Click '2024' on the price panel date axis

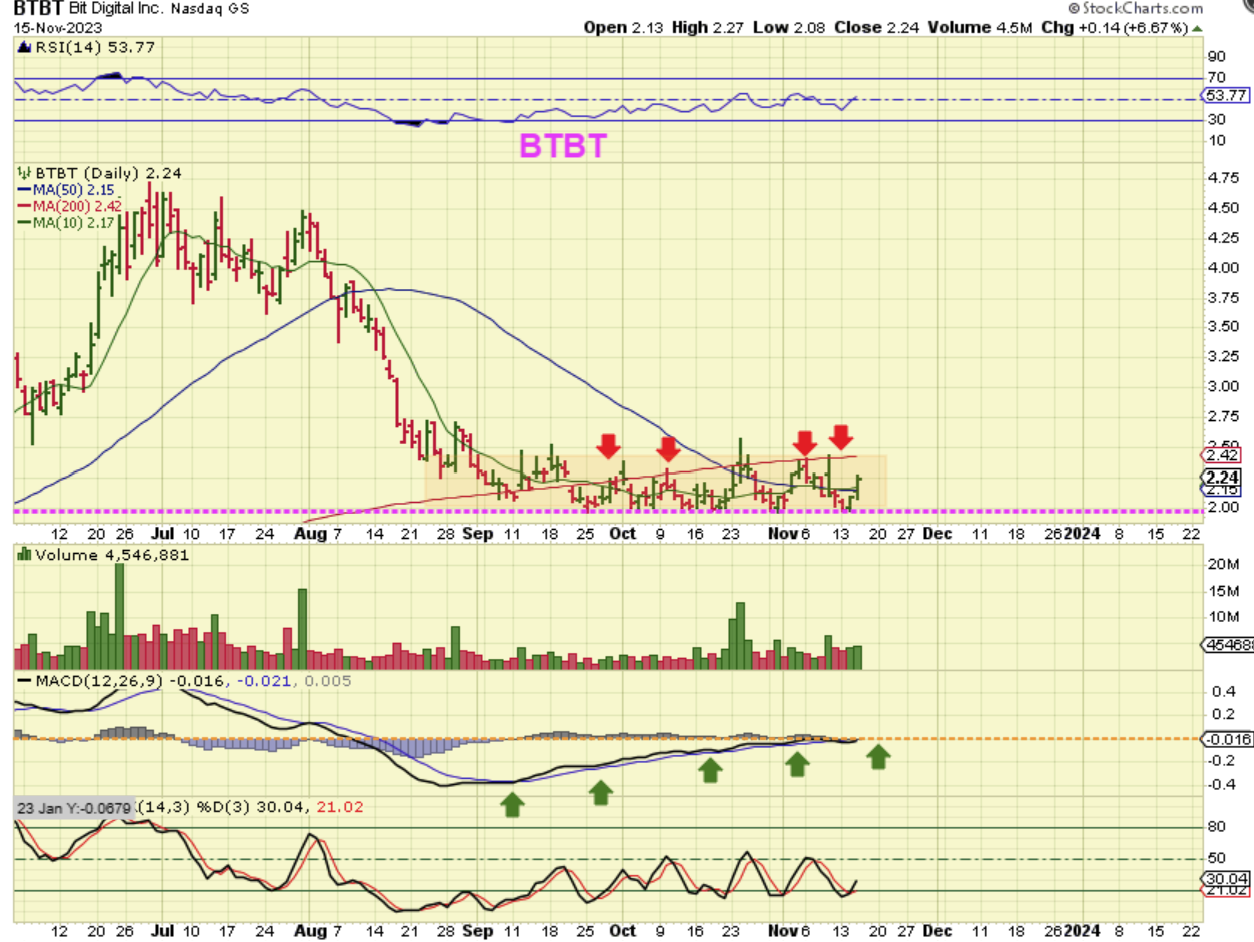tap(1083, 533)
